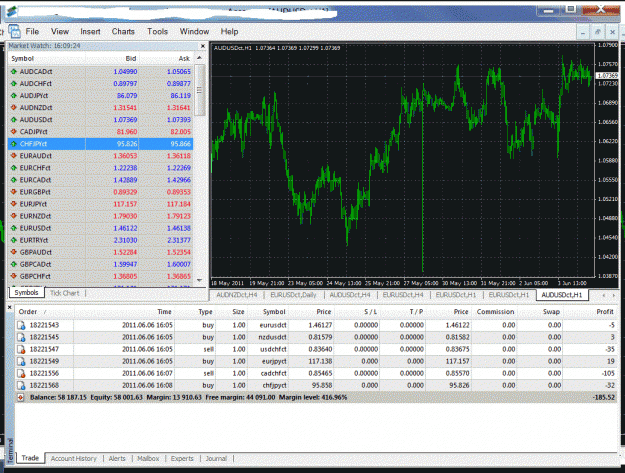Click the 1.07369 current price label

(x=607, y=75)
